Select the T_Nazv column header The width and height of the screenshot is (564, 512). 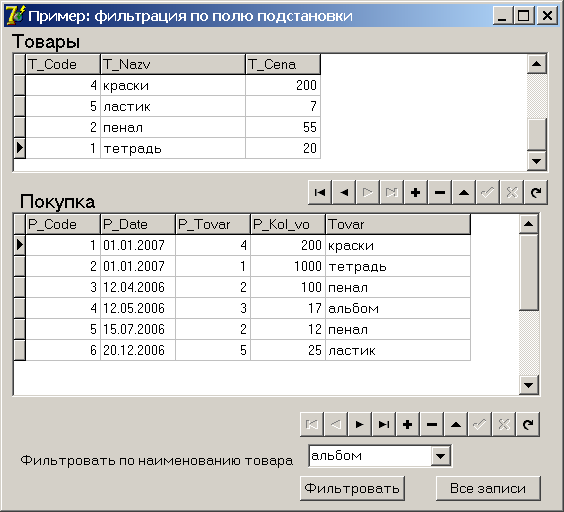pos(173,64)
